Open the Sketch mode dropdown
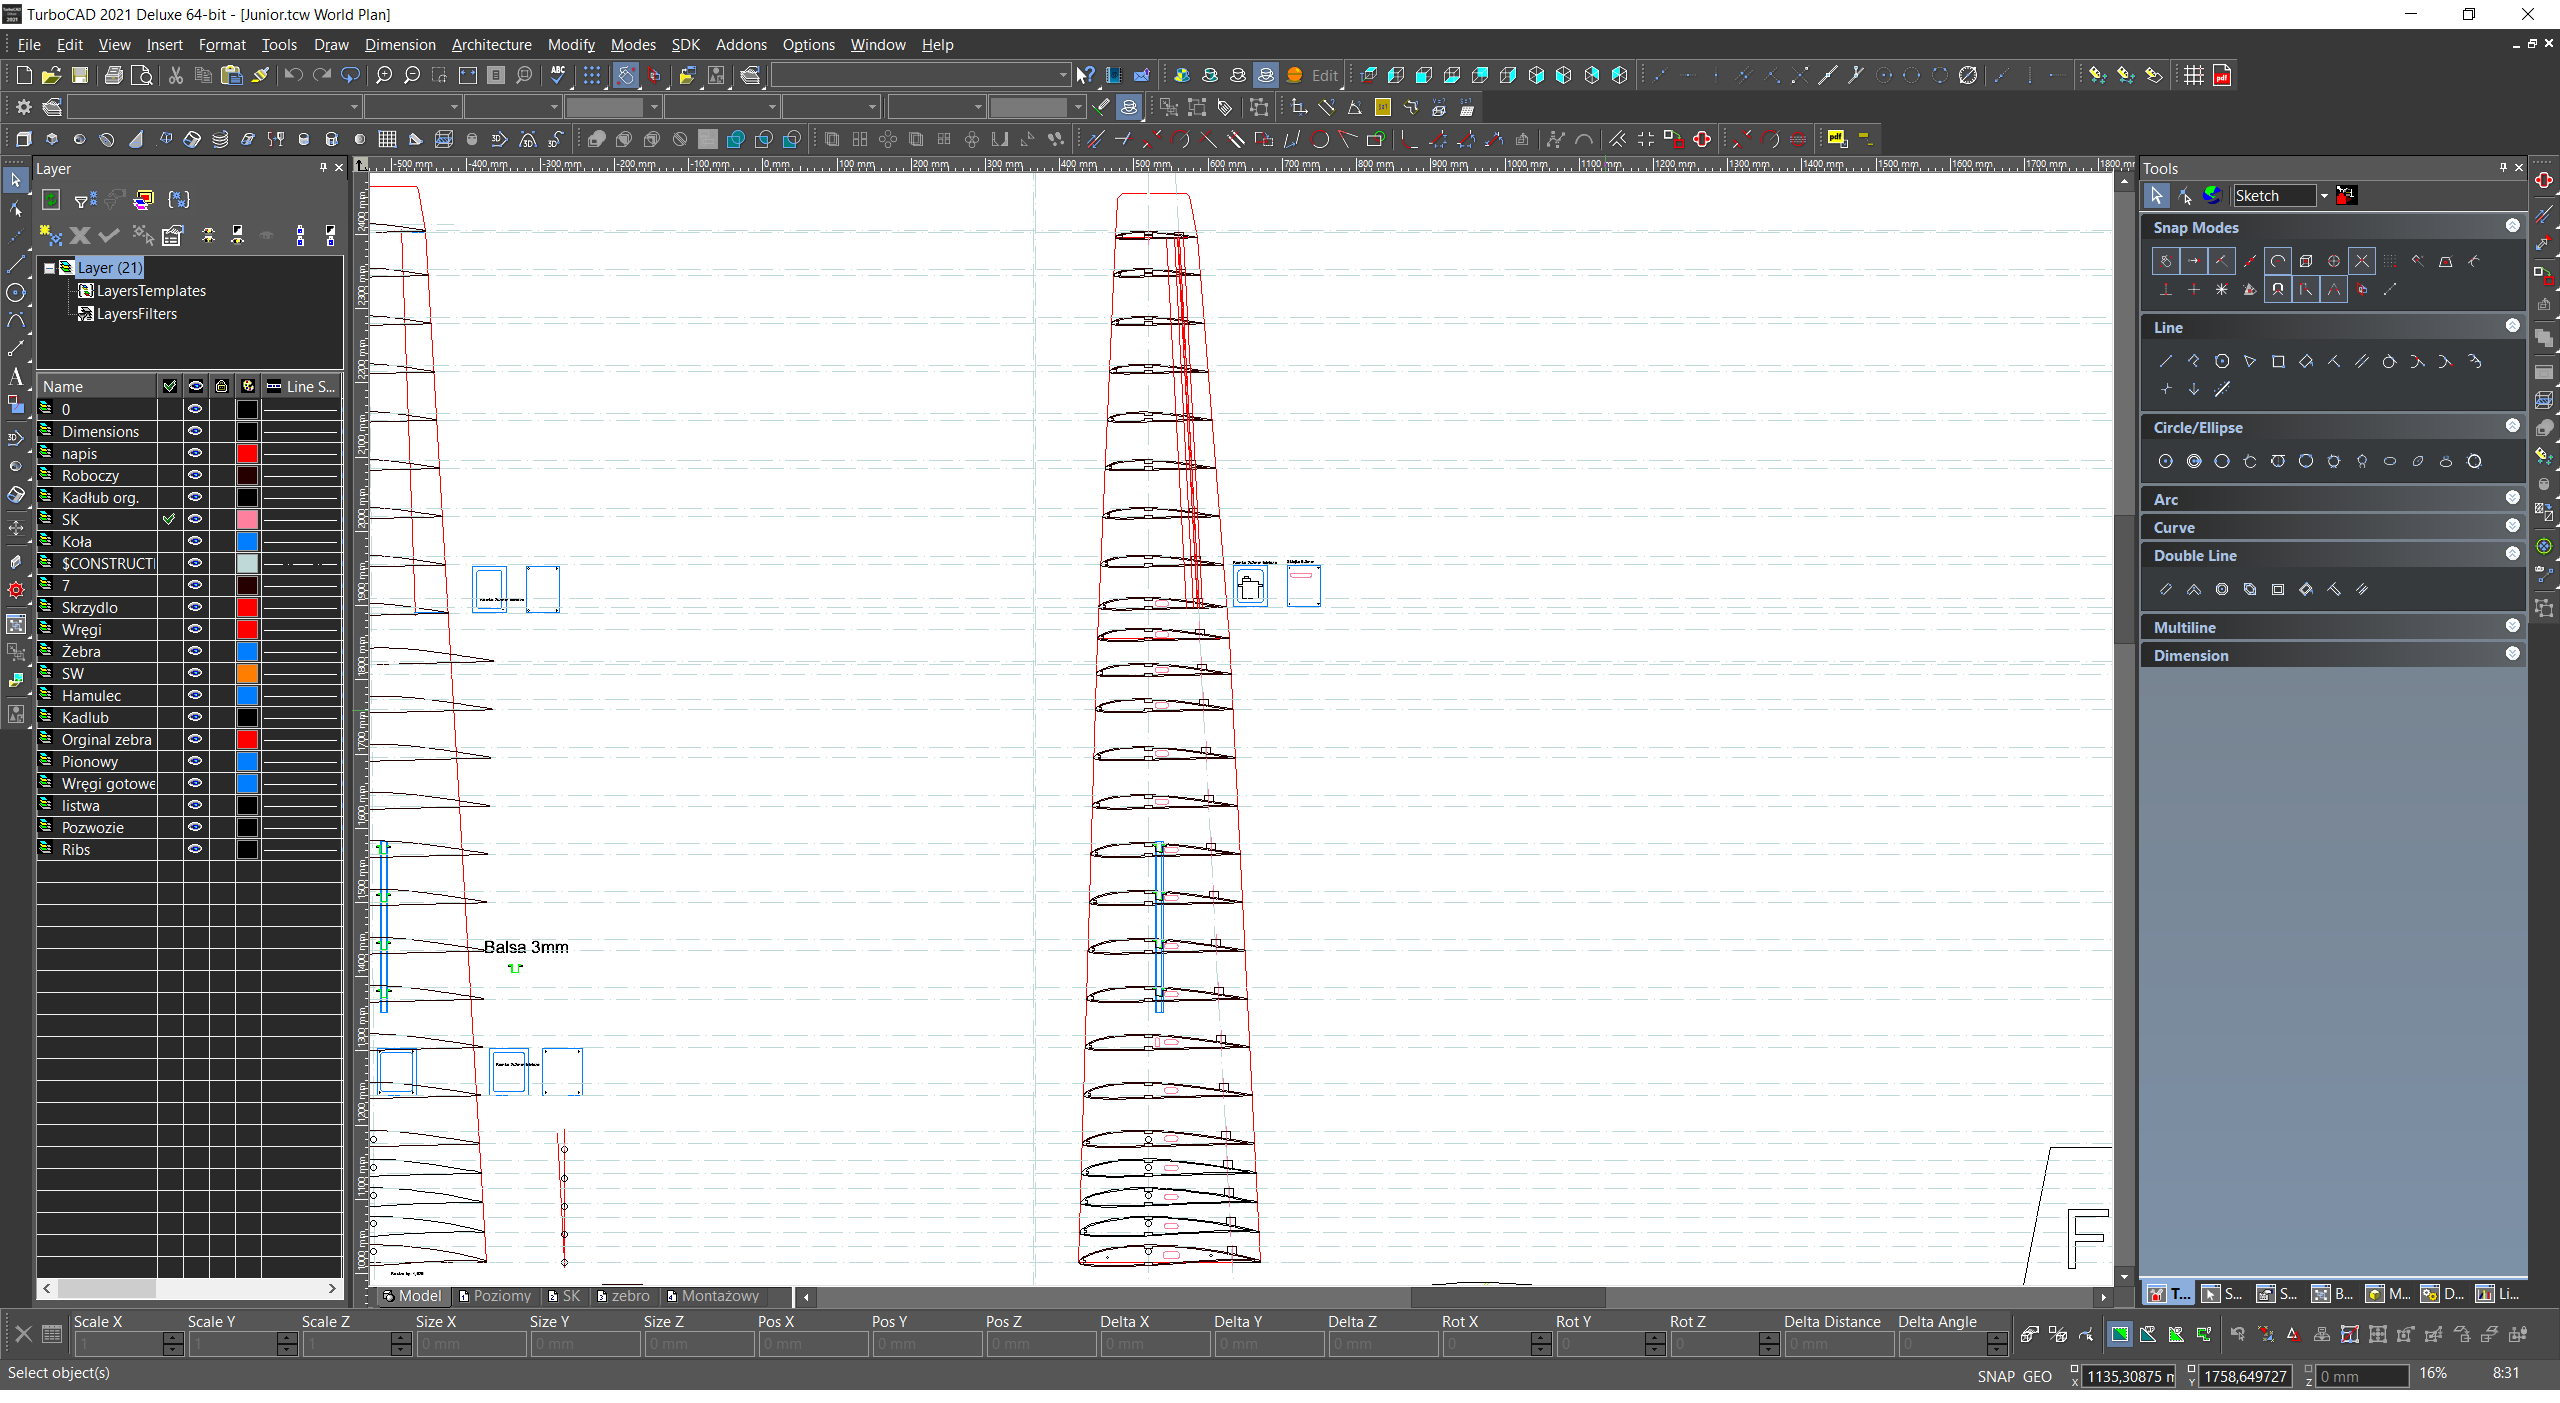The width and height of the screenshot is (2560, 1403). point(2323,196)
